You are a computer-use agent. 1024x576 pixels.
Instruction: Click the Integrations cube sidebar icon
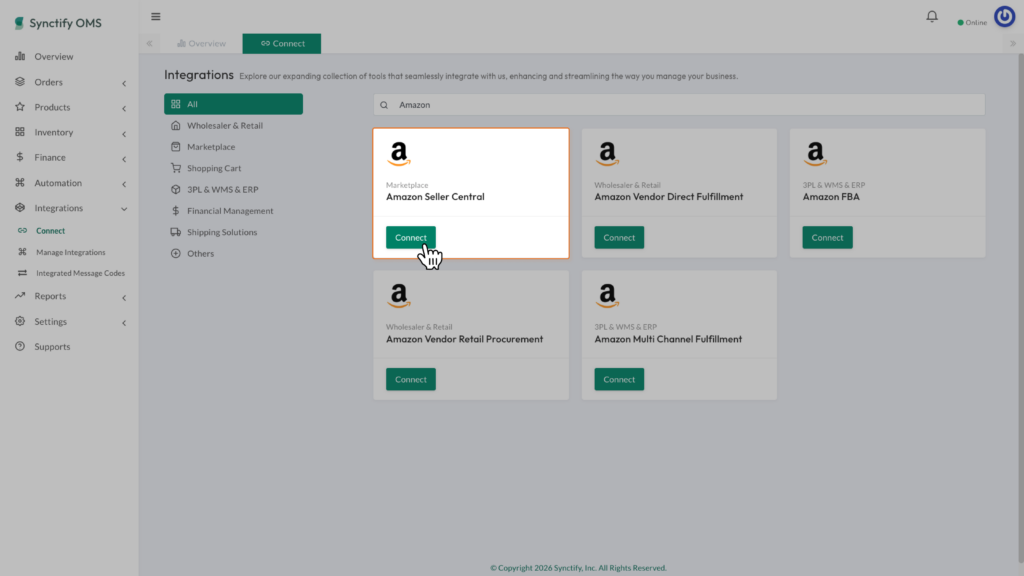(20, 208)
